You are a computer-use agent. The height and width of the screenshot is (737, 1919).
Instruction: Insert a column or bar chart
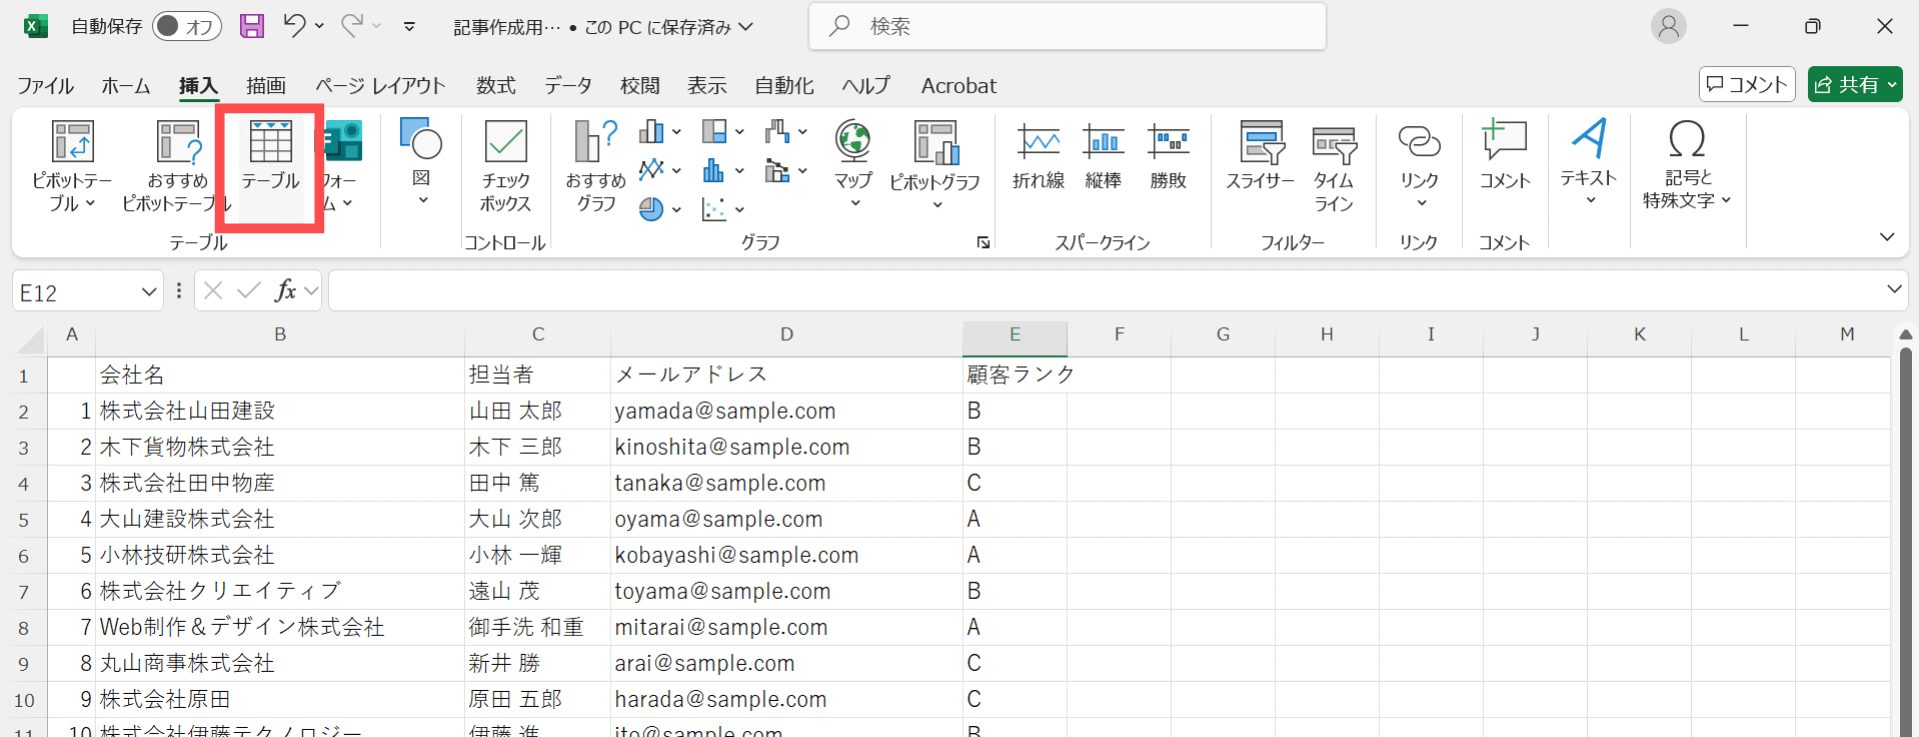[x=660, y=132]
